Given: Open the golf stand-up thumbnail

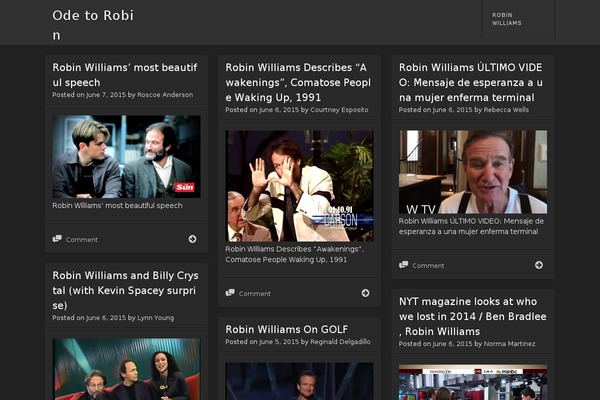Looking at the screenshot, I should click(299, 381).
